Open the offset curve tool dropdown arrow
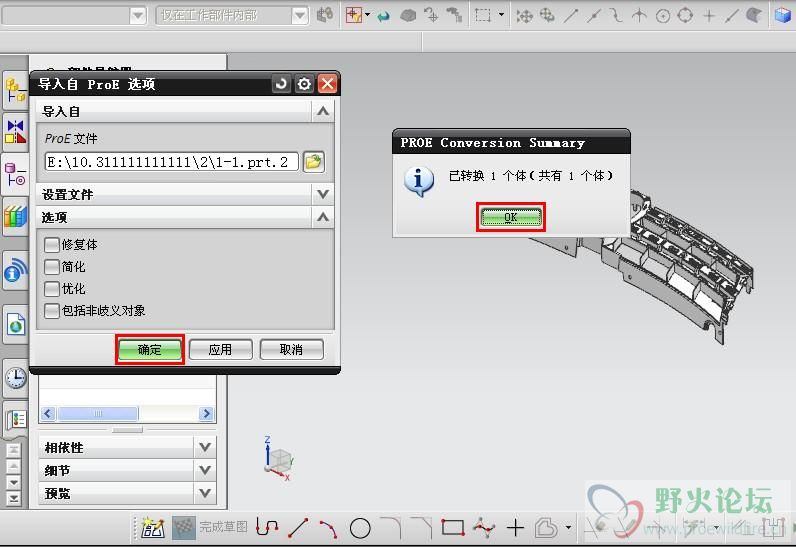This screenshot has width=796, height=547. tap(568, 528)
